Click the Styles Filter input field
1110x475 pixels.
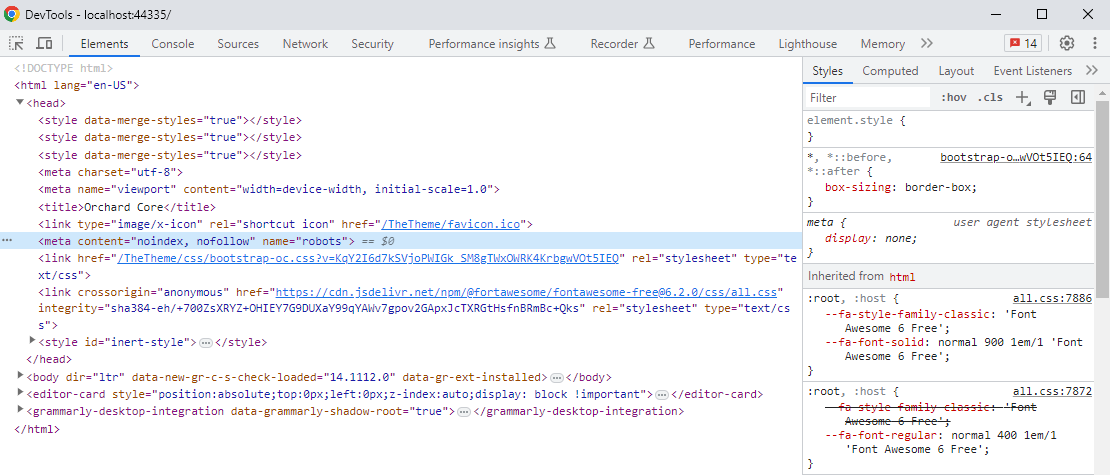pyautogui.click(x=867, y=98)
